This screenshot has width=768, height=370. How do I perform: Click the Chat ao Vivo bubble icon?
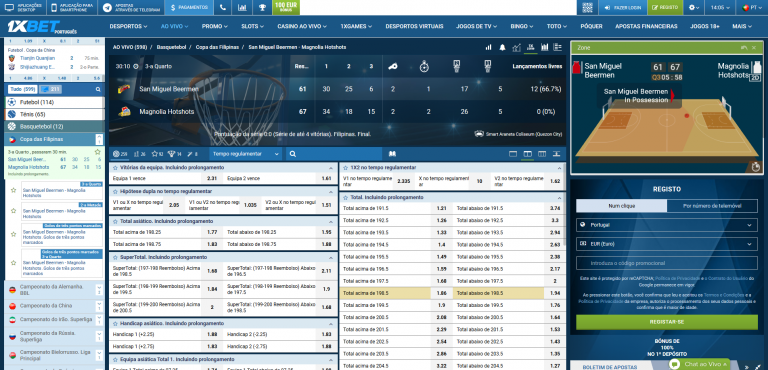[675, 364]
